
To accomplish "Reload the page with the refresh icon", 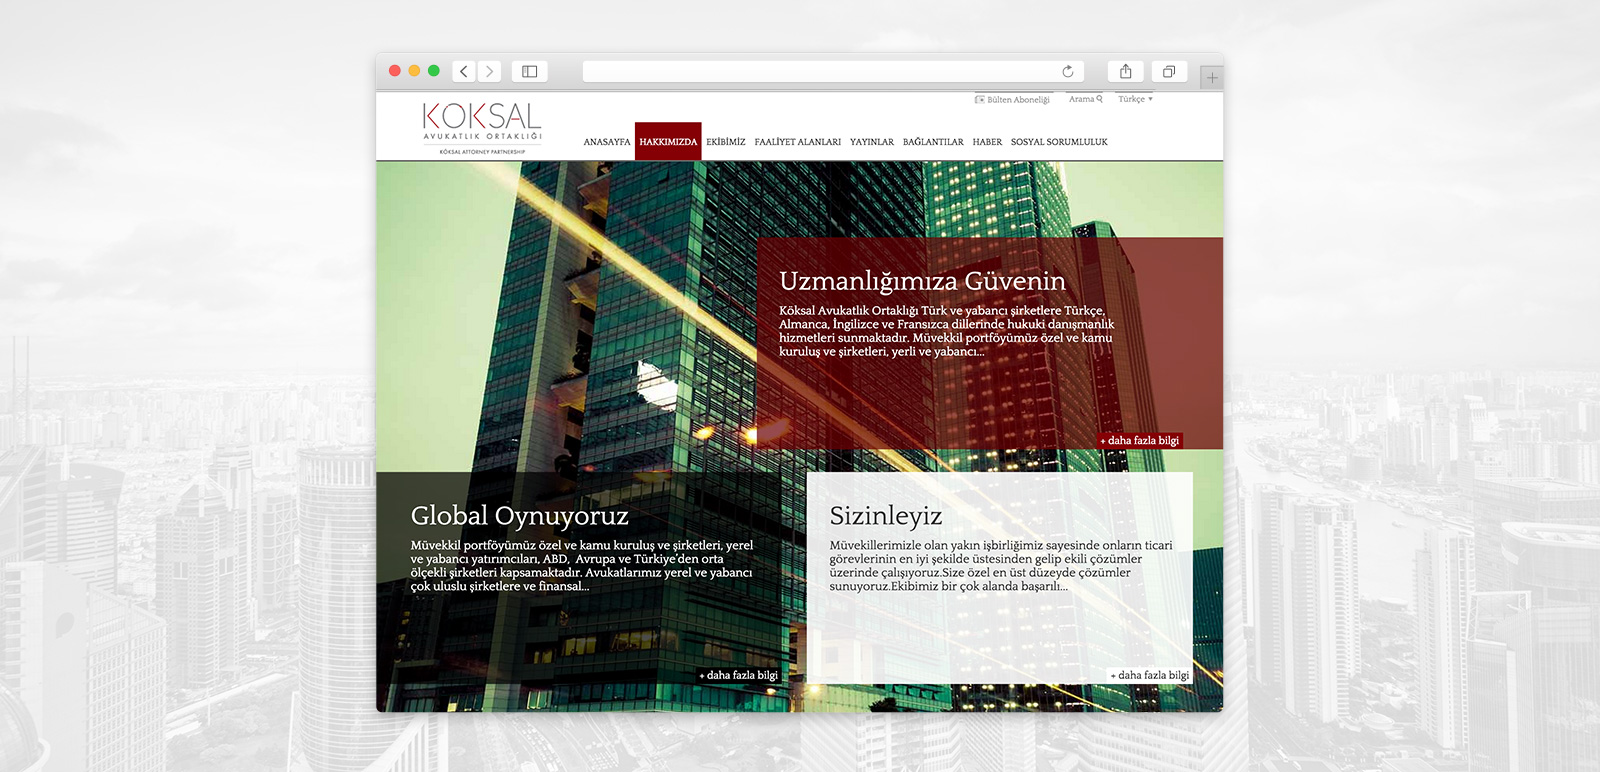I will [1068, 71].
